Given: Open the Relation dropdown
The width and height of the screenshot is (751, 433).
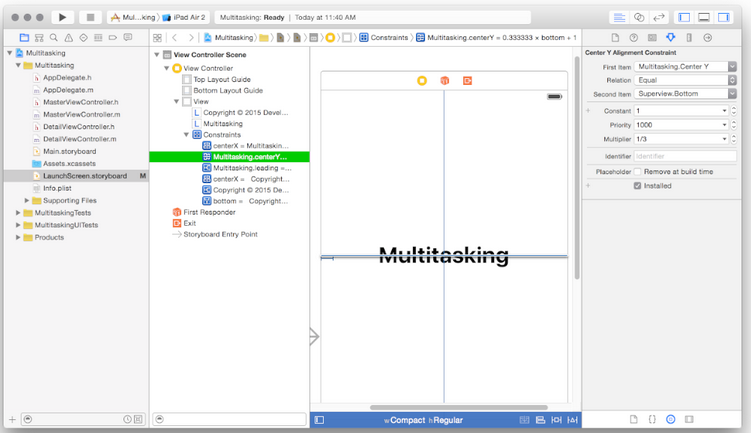Looking at the screenshot, I should click(685, 80).
